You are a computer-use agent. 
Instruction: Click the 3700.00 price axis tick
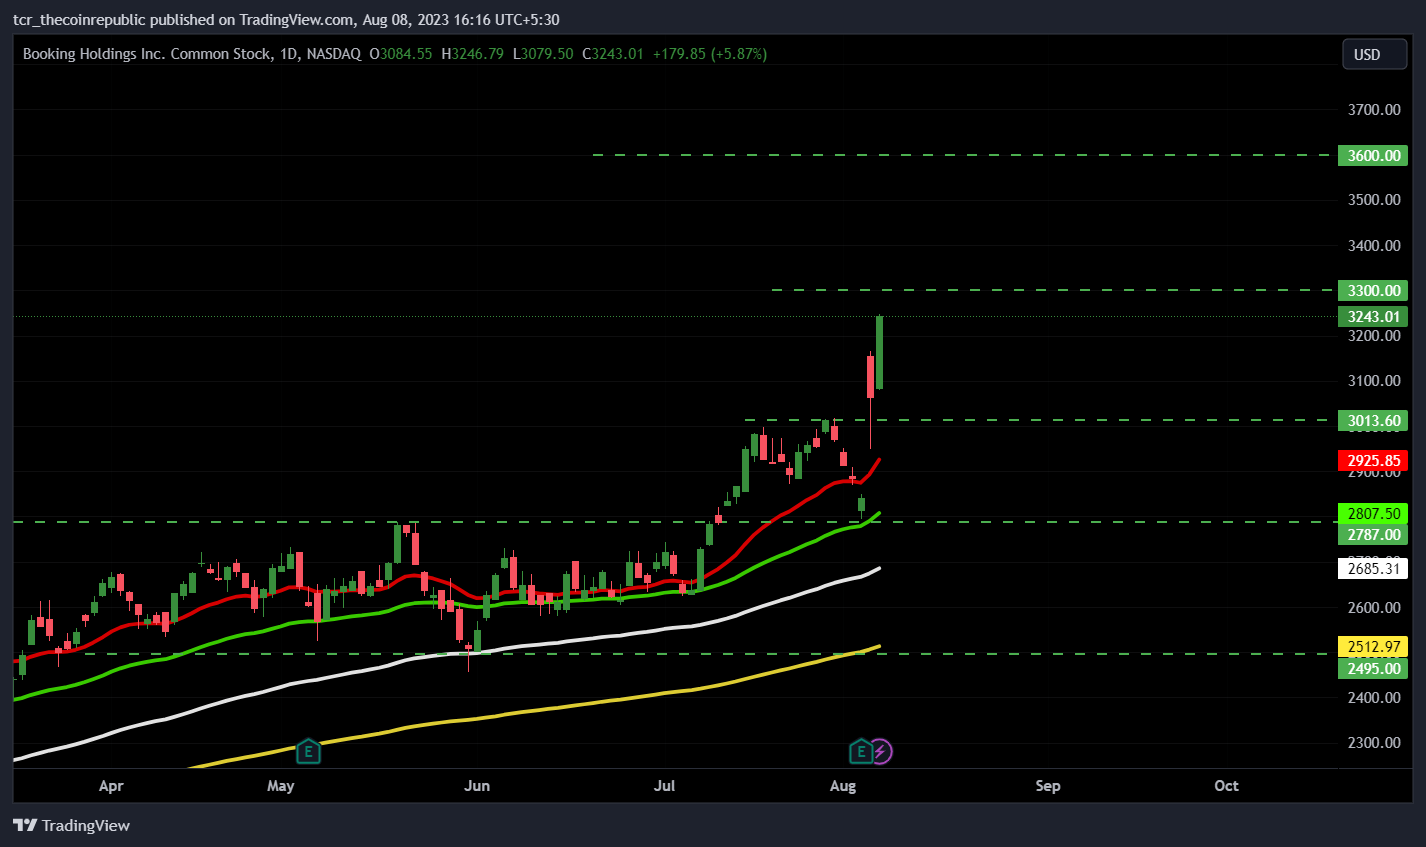click(x=1373, y=110)
